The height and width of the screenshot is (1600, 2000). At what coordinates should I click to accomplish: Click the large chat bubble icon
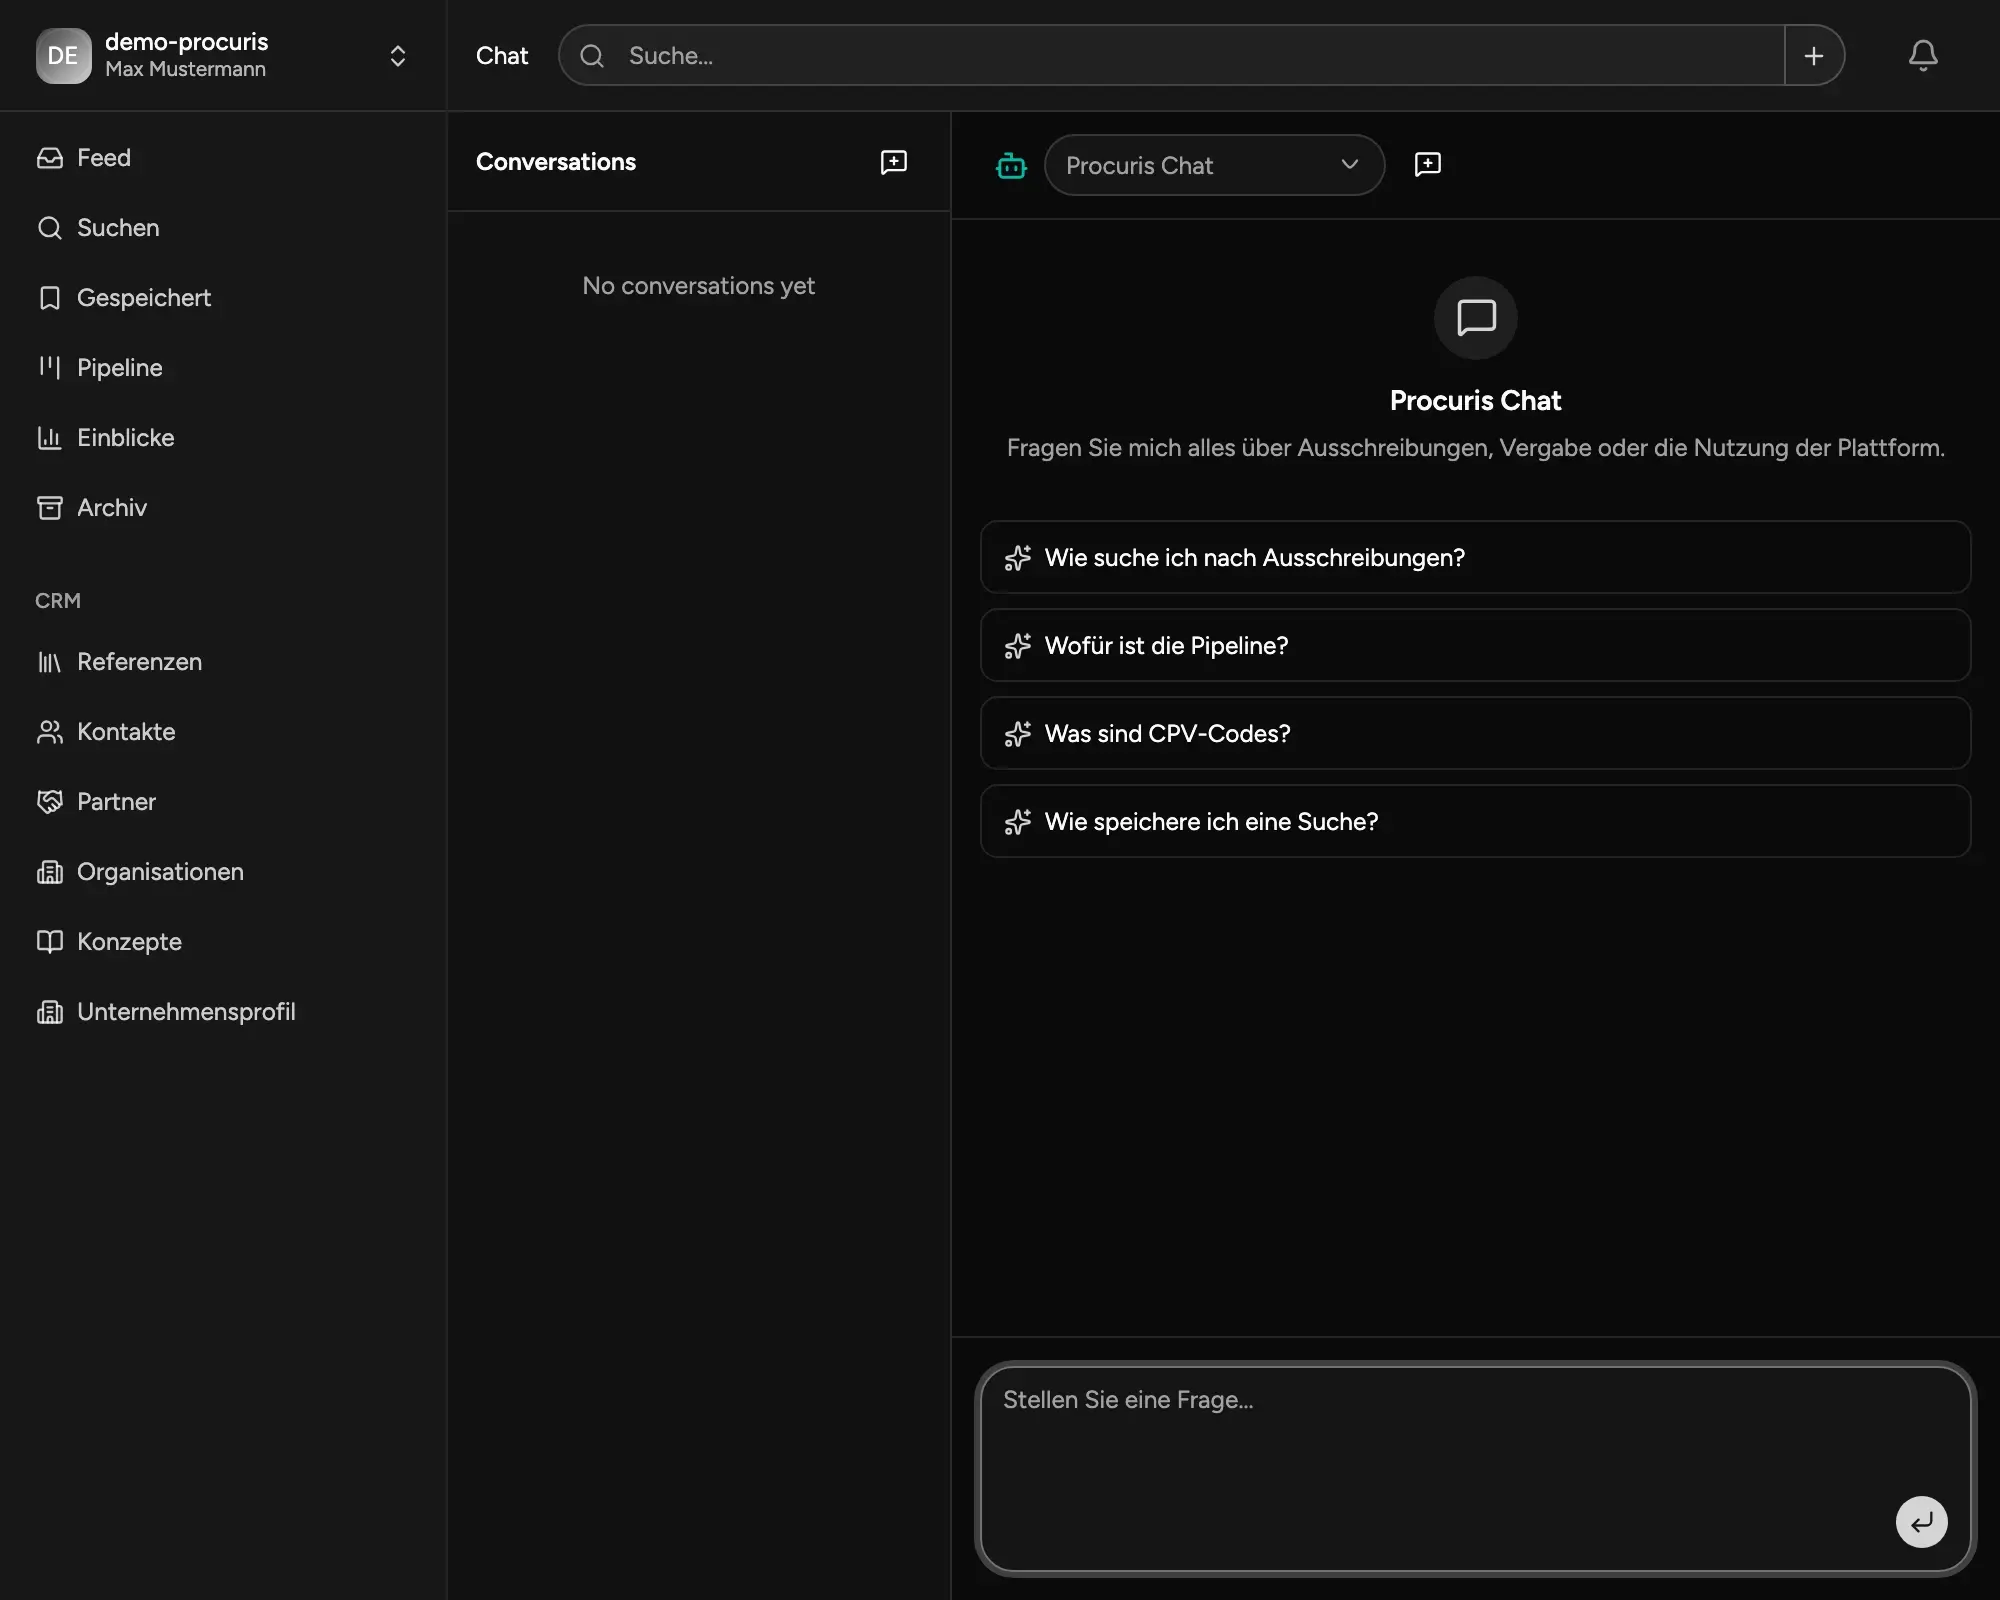1476,318
